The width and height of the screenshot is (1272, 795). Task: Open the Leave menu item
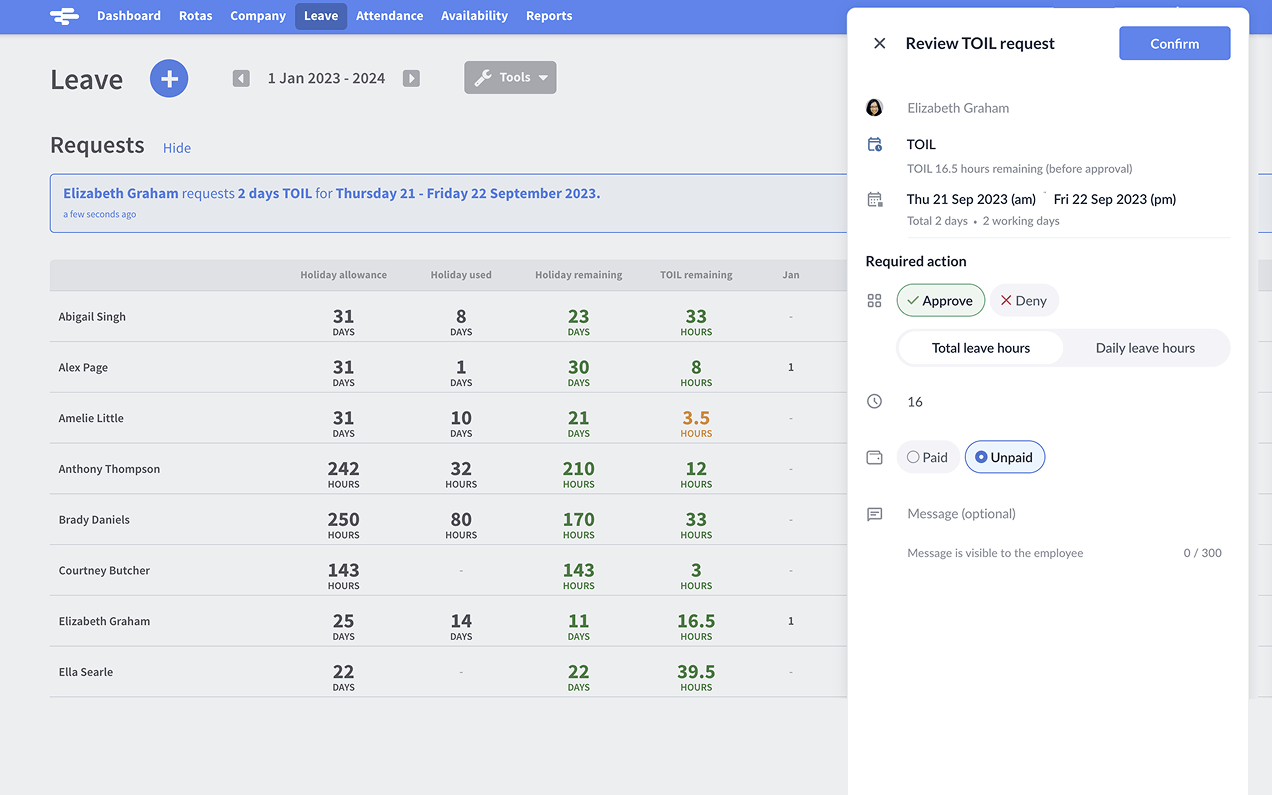pos(321,16)
